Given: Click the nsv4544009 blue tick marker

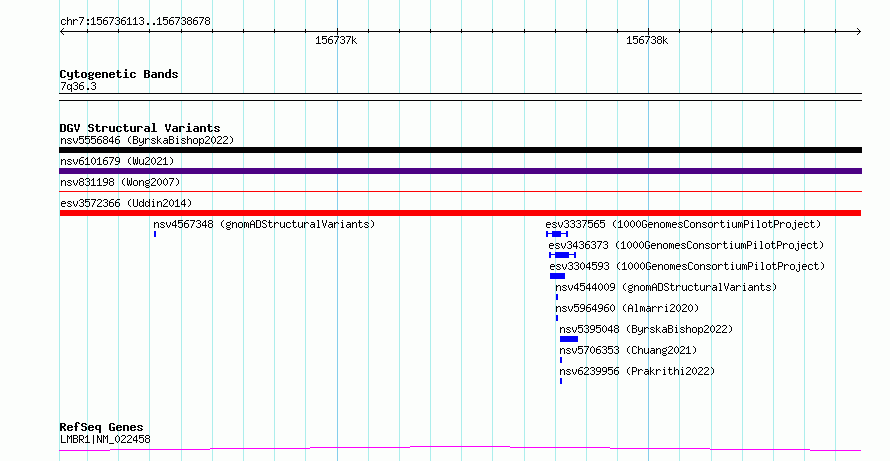Looking at the screenshot, I should (x=557, y=297).
